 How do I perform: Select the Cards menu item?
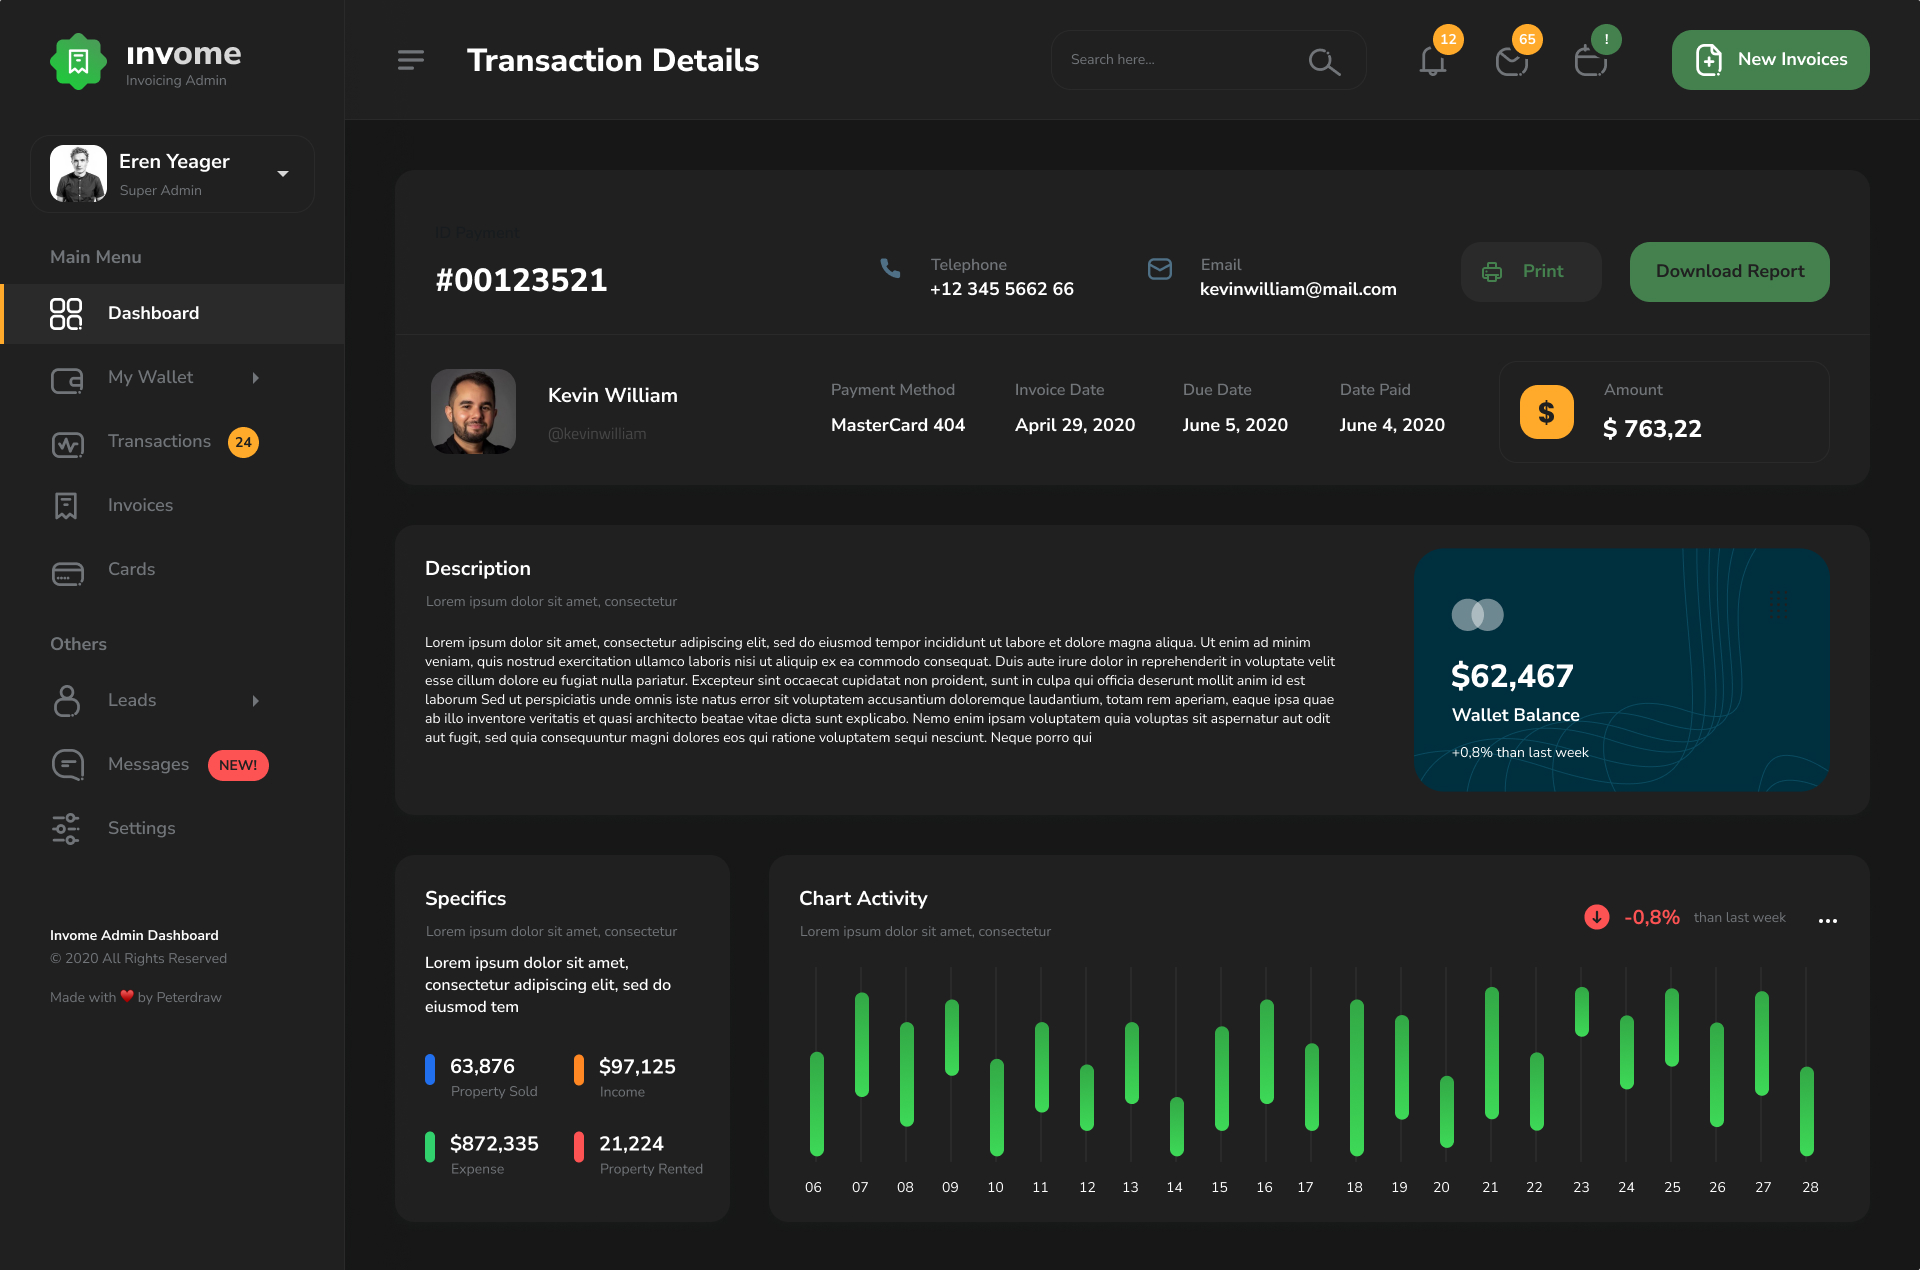pyautogui.click(x=130, y=569)
